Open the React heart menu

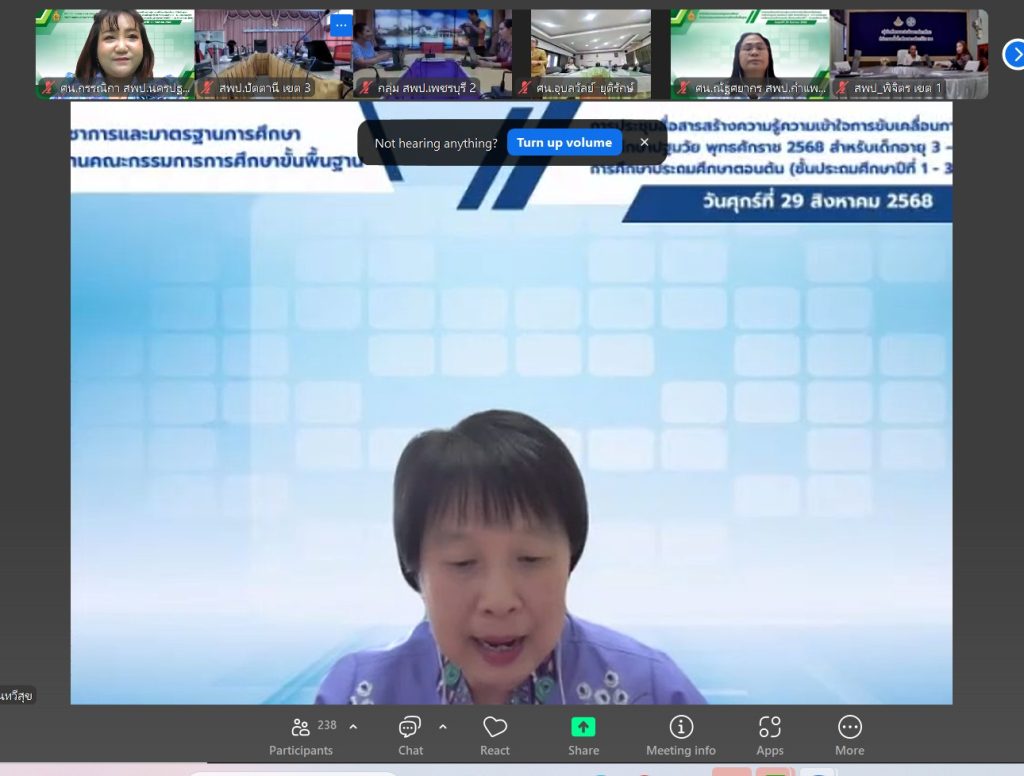tap(495, 735)
